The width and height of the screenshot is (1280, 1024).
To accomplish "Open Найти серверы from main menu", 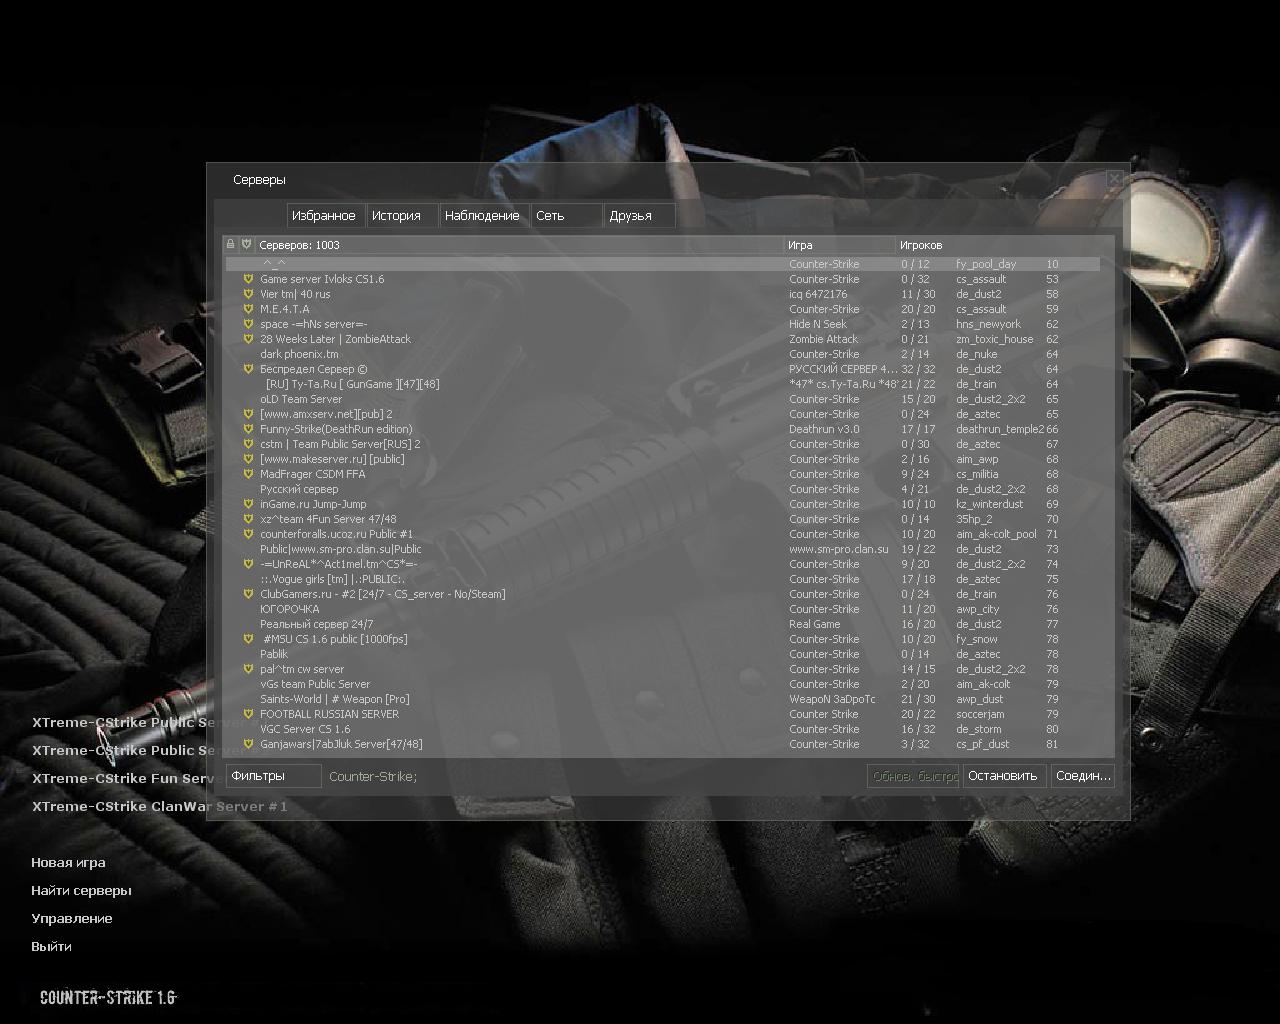I will 81,890.
